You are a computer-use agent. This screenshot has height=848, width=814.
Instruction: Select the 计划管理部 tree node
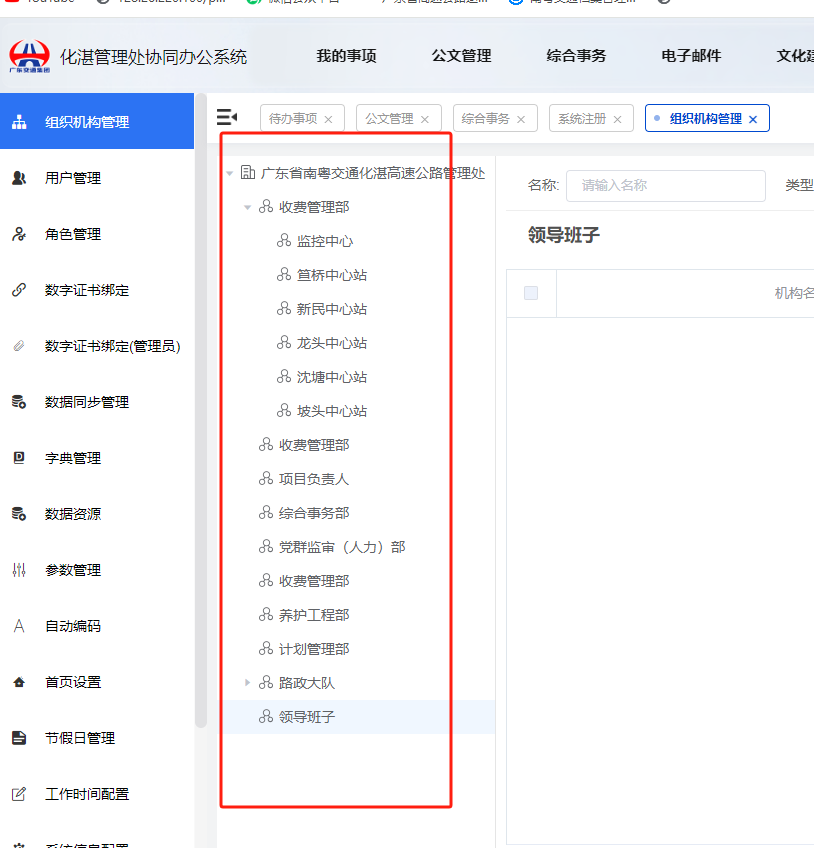click(314, 649)
